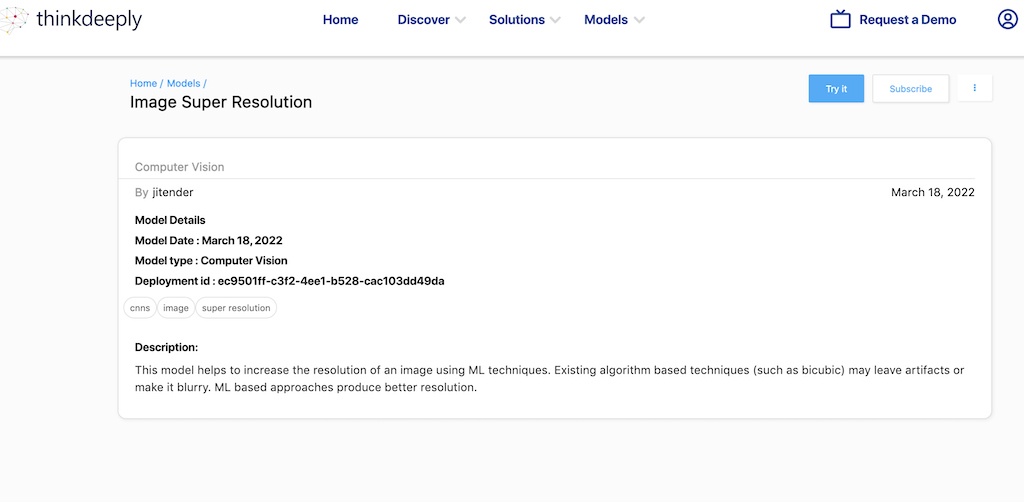The width and height of the screenshot is (1024, 502).
Task: Open the Discover menu item
Action: click(423, 20)
